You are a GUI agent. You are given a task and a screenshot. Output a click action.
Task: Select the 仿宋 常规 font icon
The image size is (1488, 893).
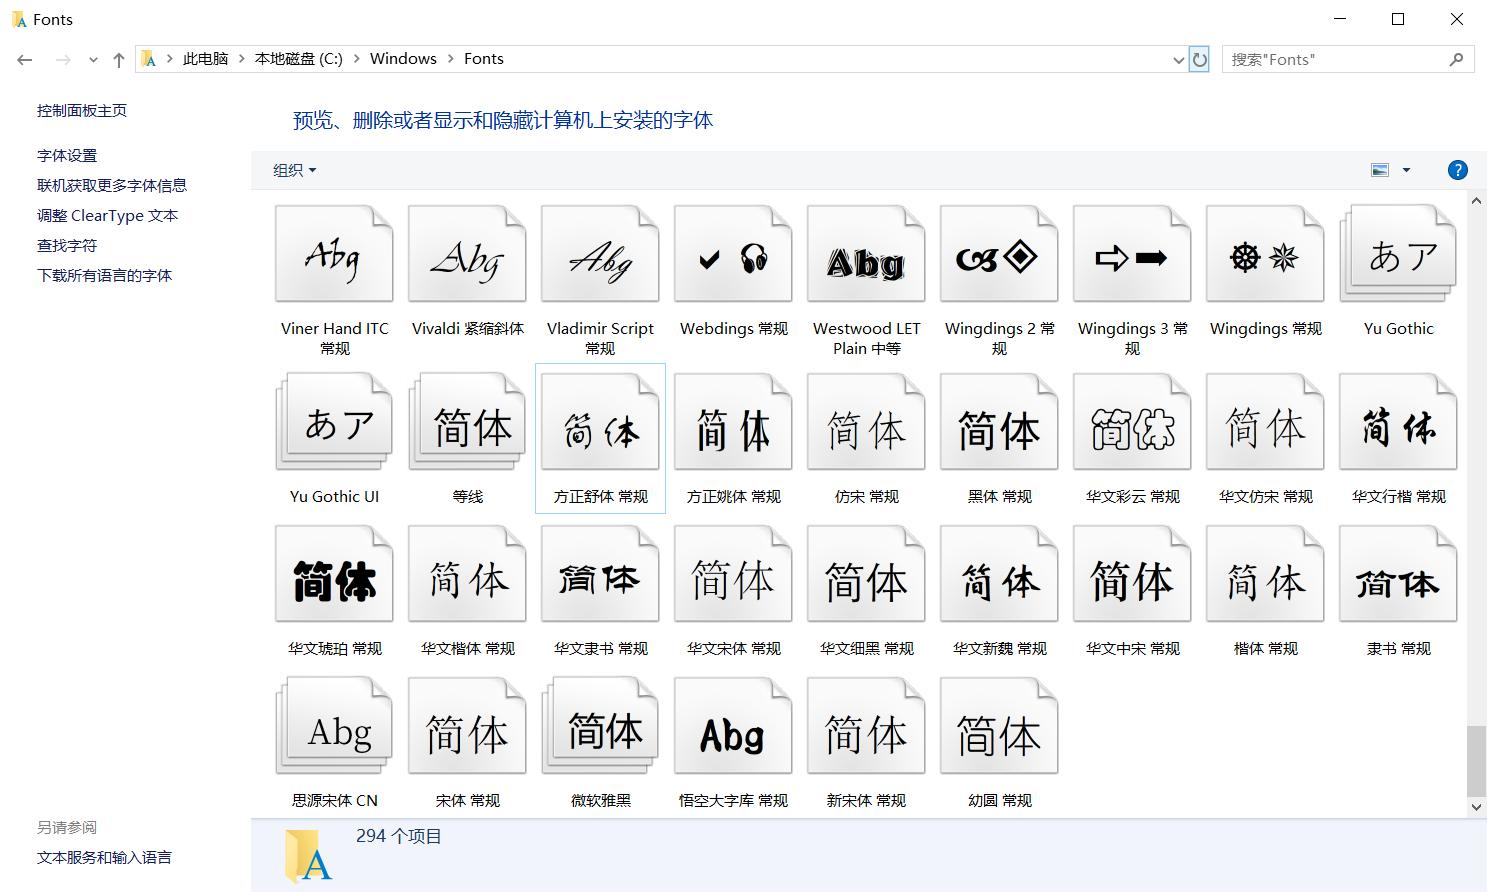click(x=866, y=422)
